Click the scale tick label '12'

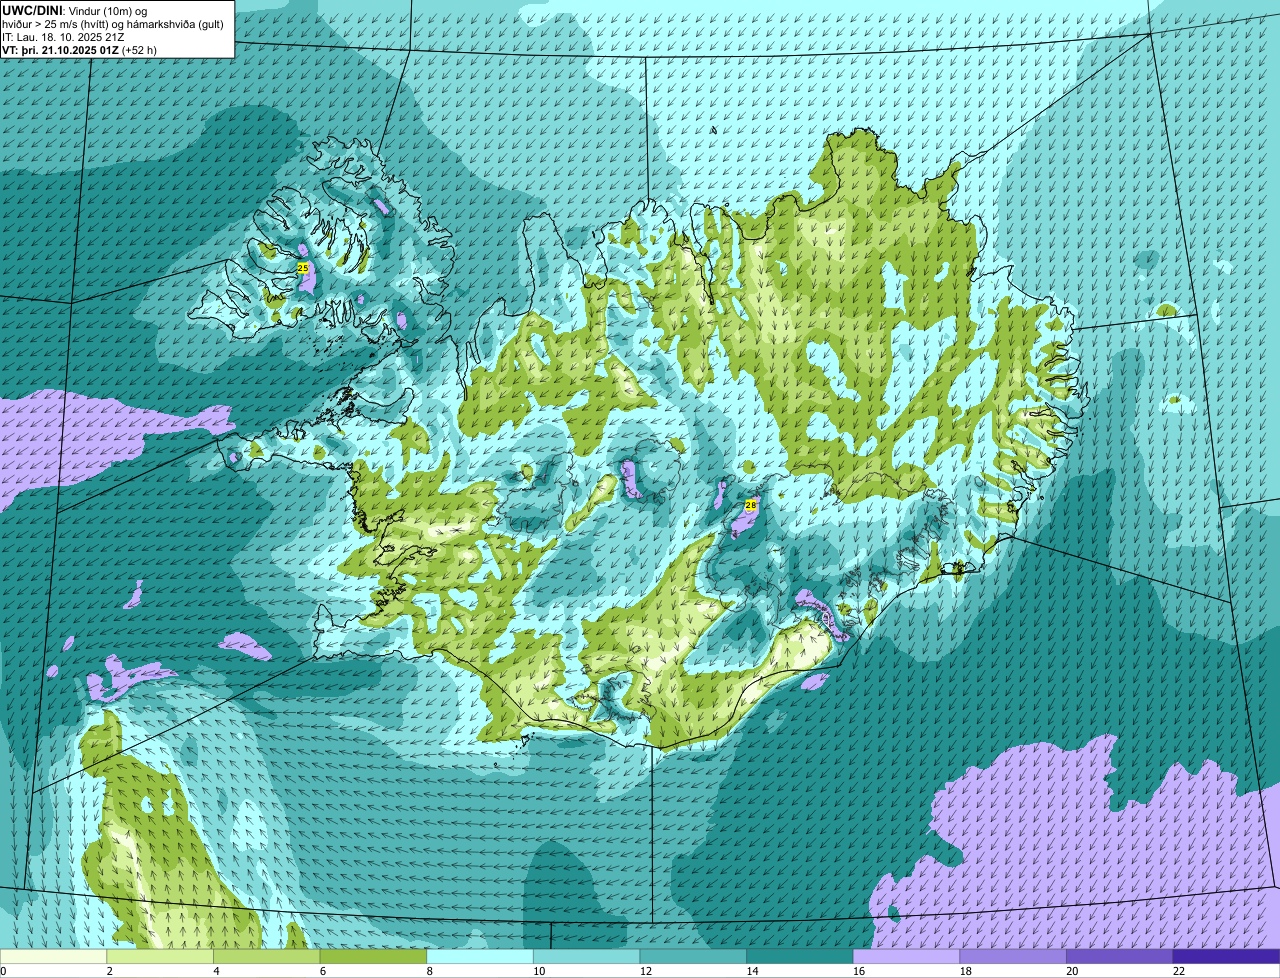[x=646, y=971]
